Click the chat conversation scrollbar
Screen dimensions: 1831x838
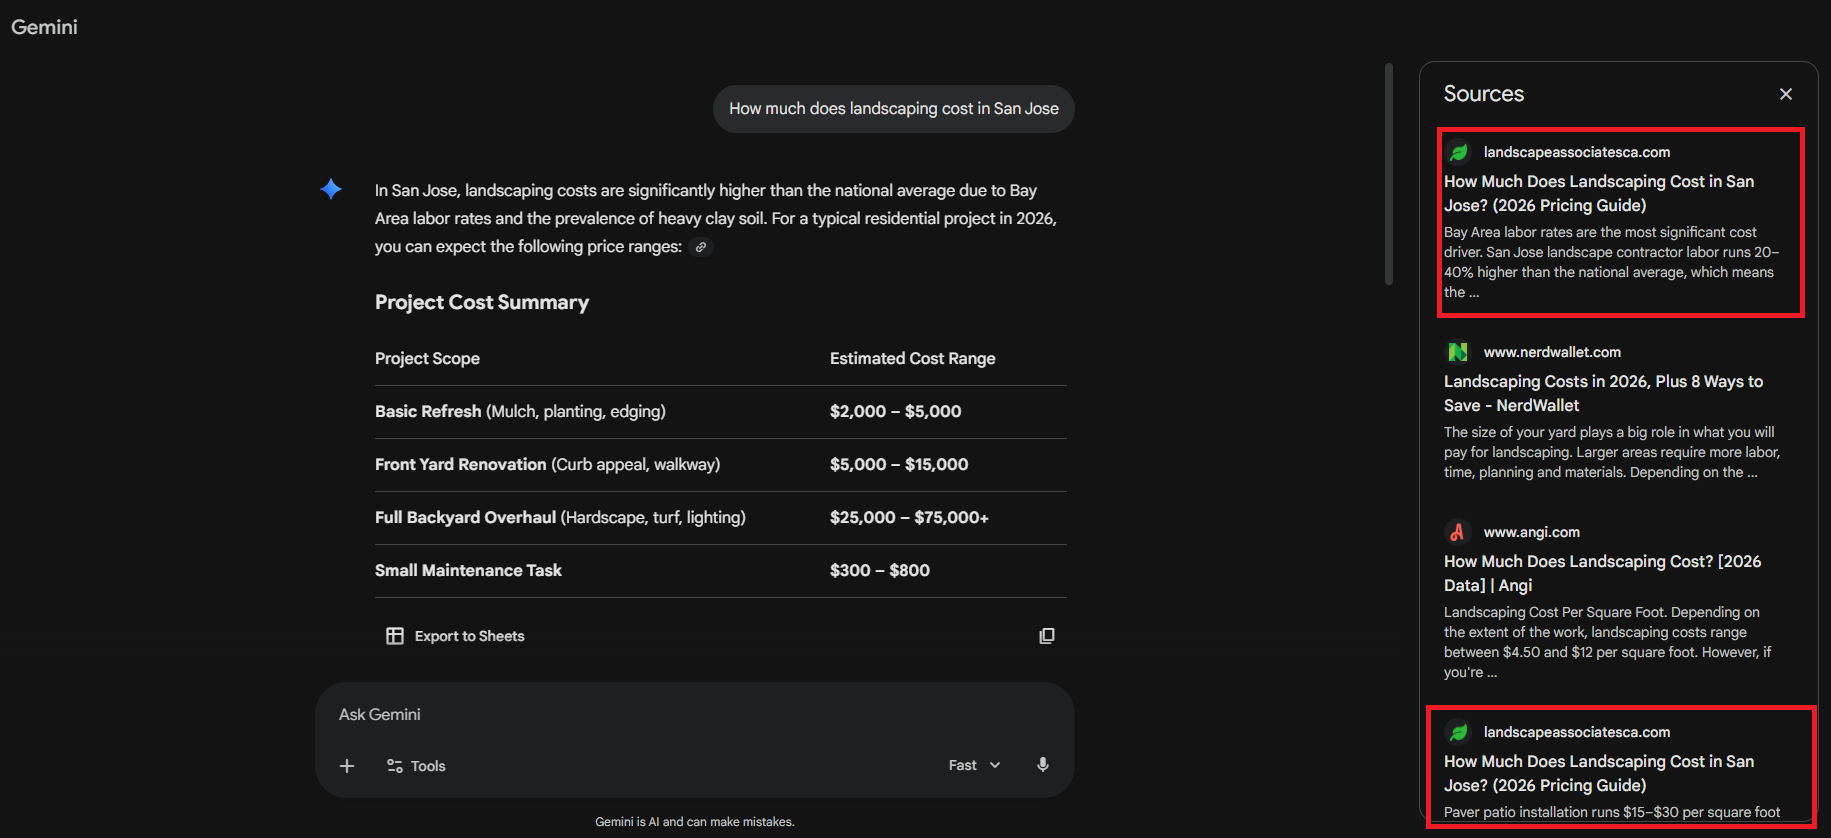click(1389, 174)
